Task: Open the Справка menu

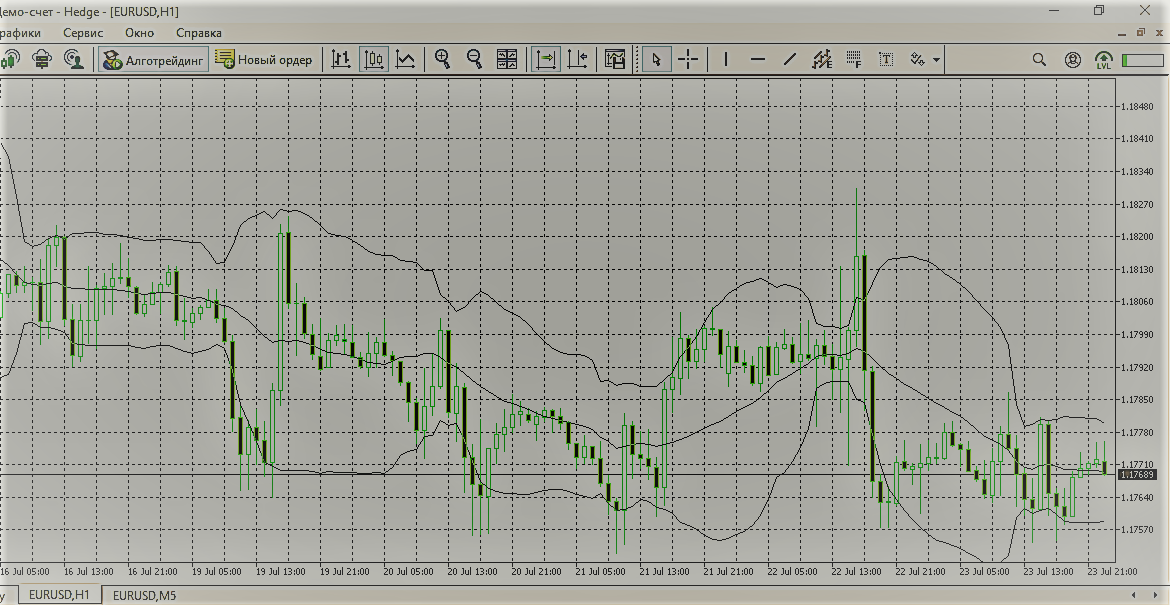Action: pyautogui.click(x=198, y=33)
